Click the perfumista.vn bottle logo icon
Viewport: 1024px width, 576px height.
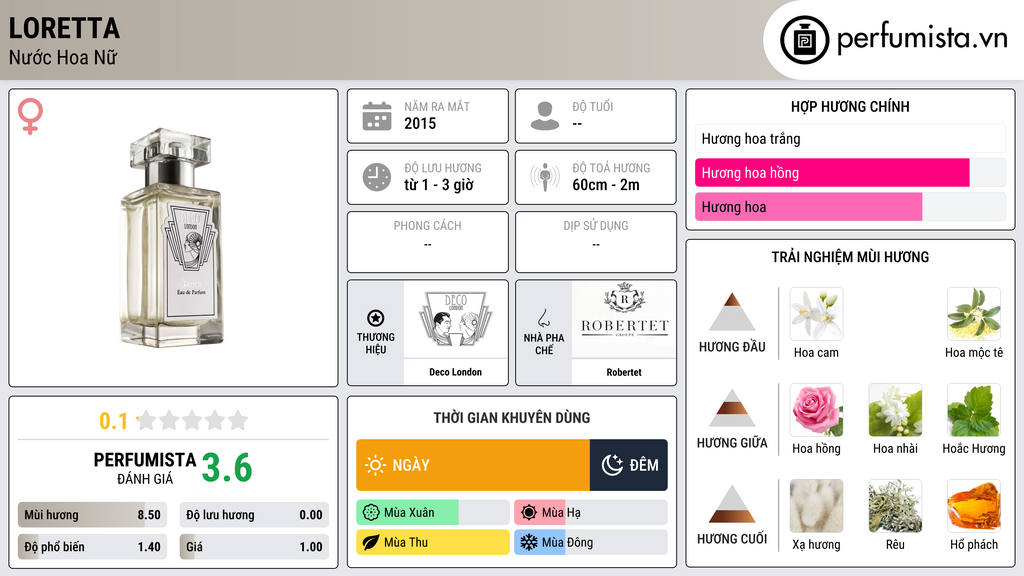click(x=805, y=40)
